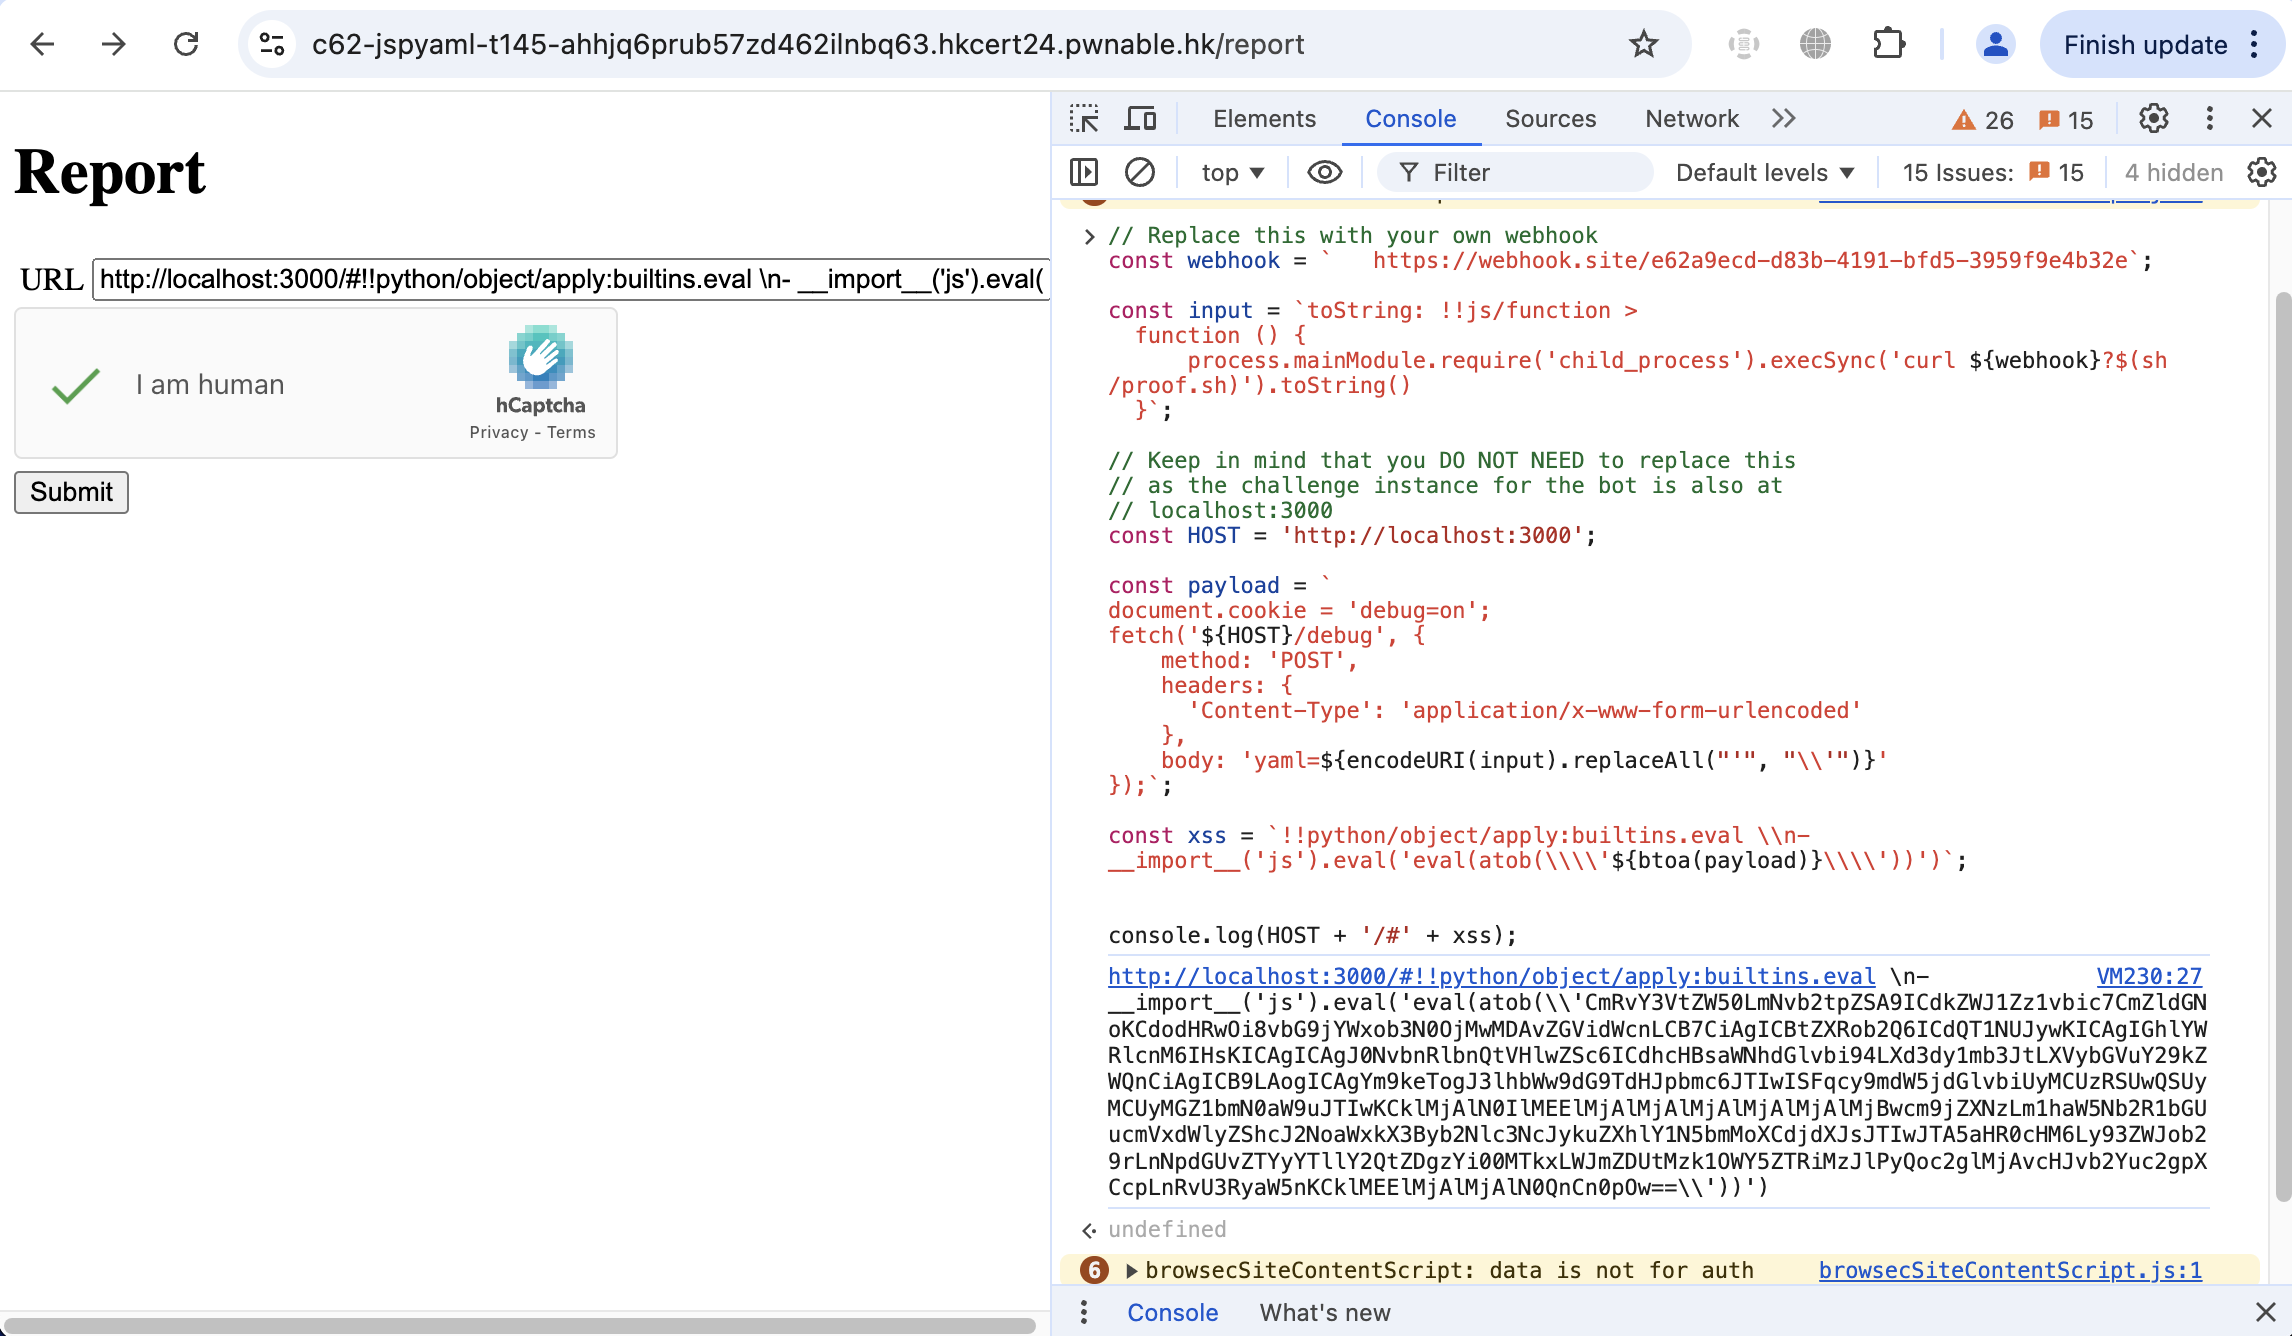
Task: Open the Default levels dropdown
Action: click(x=1765, y=173)
